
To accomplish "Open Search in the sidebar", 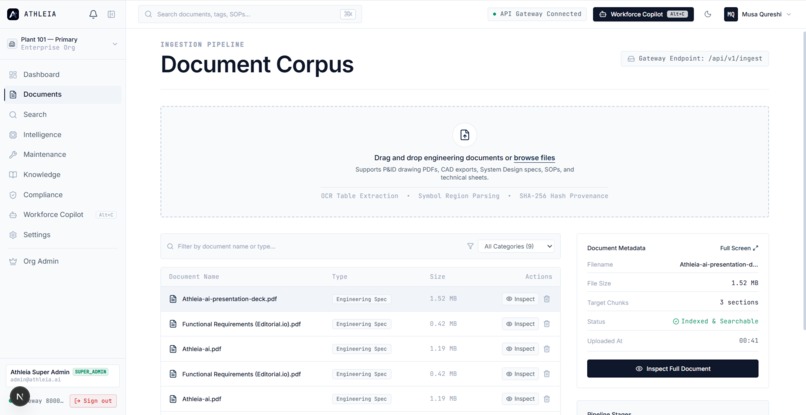I will (63, 115).
